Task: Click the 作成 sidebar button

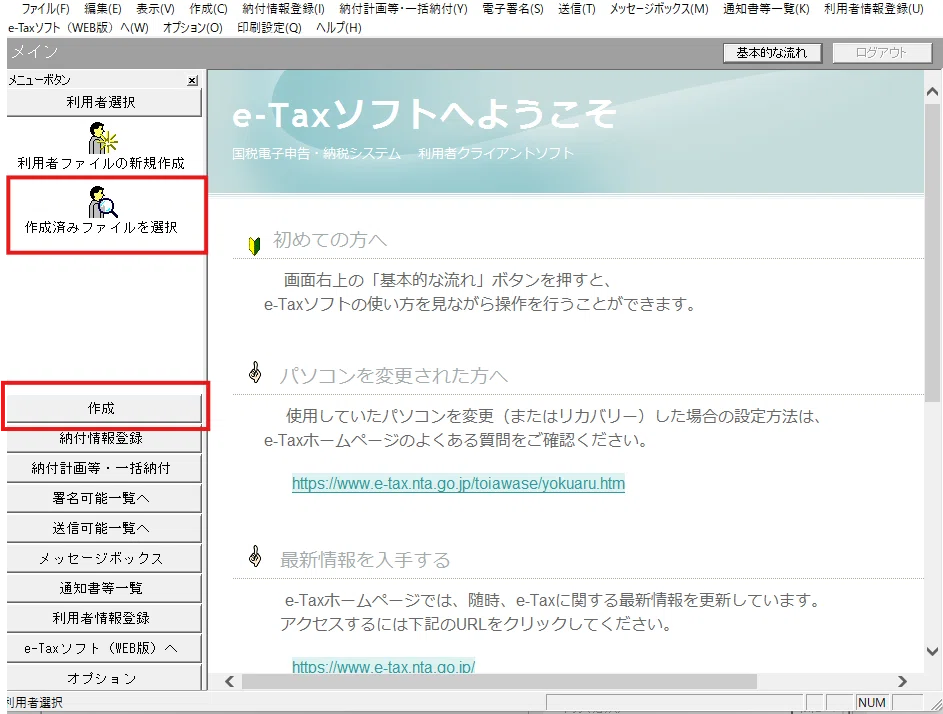Action: [104, 408]
